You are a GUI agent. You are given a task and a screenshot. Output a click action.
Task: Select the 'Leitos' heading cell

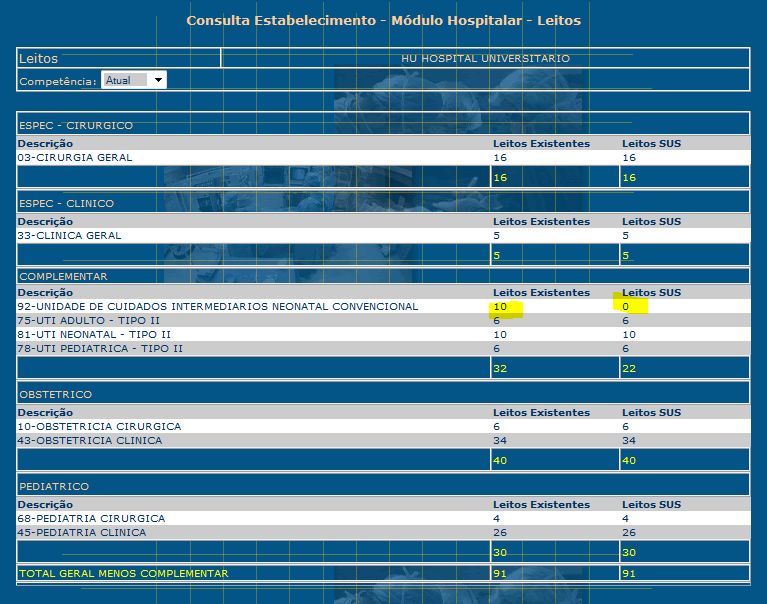pyautogui.click(x=39, y=59)
